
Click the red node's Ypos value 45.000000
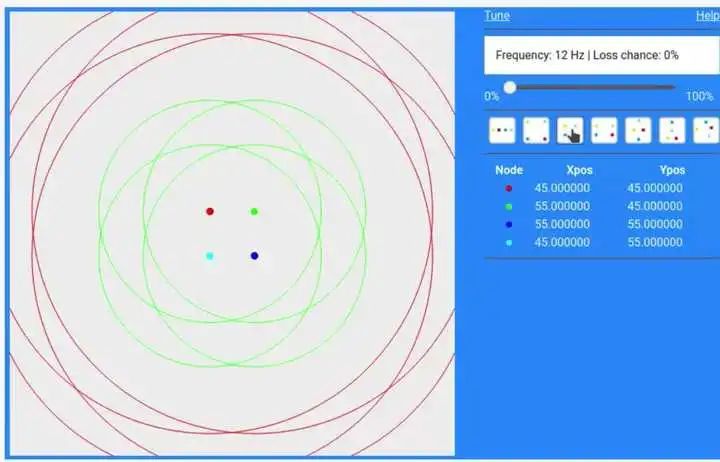(x=655, y=188)
